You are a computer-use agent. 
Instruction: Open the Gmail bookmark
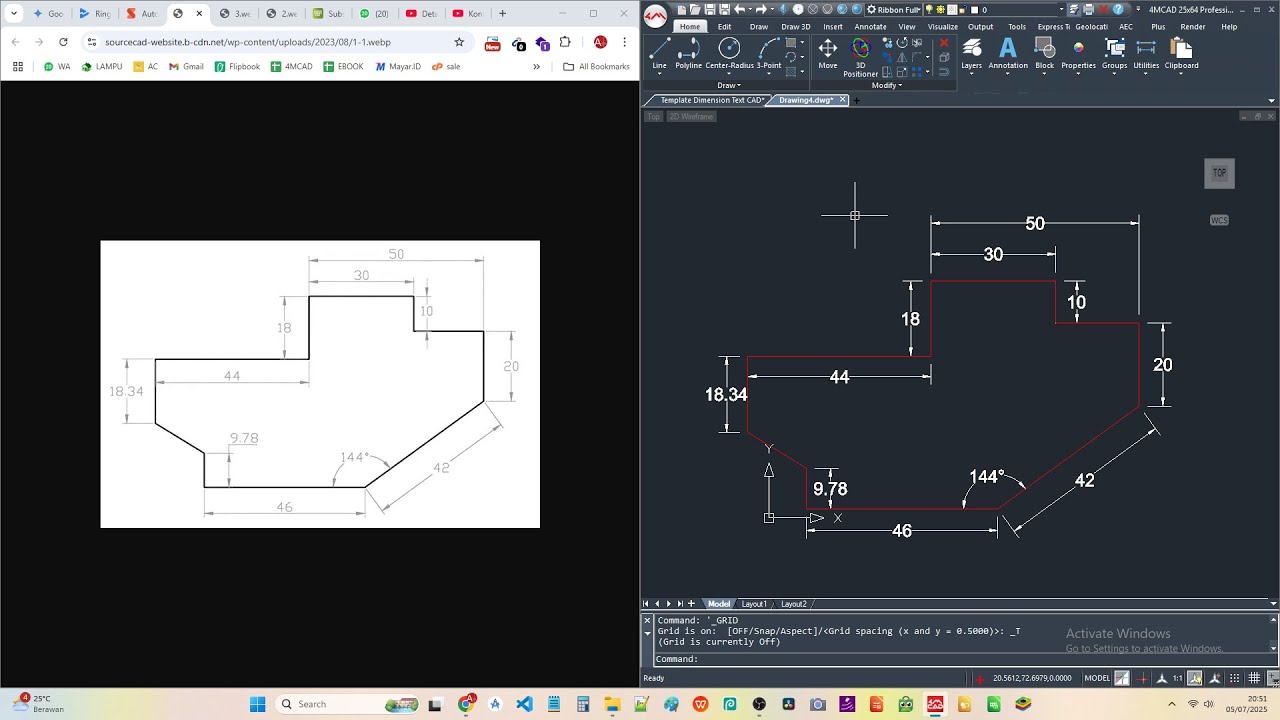click(x=187, y=67)
